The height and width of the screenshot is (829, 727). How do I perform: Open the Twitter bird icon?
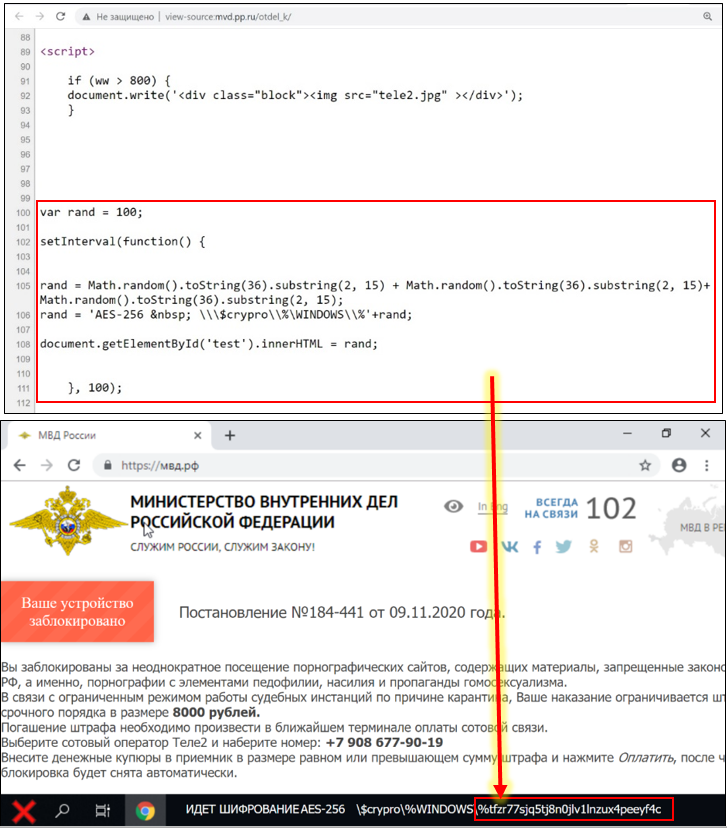pos(564,547)
